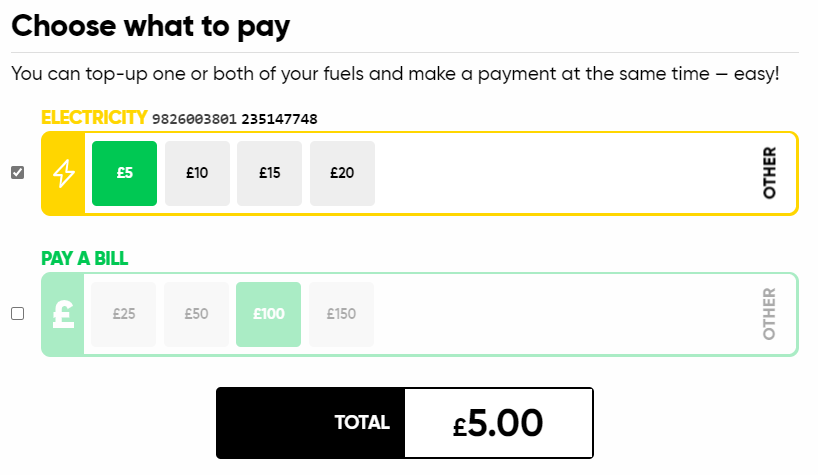Pick the £15 electricity top-up option
The width and height of the screenshot is (818, 475).
point(270,173)
